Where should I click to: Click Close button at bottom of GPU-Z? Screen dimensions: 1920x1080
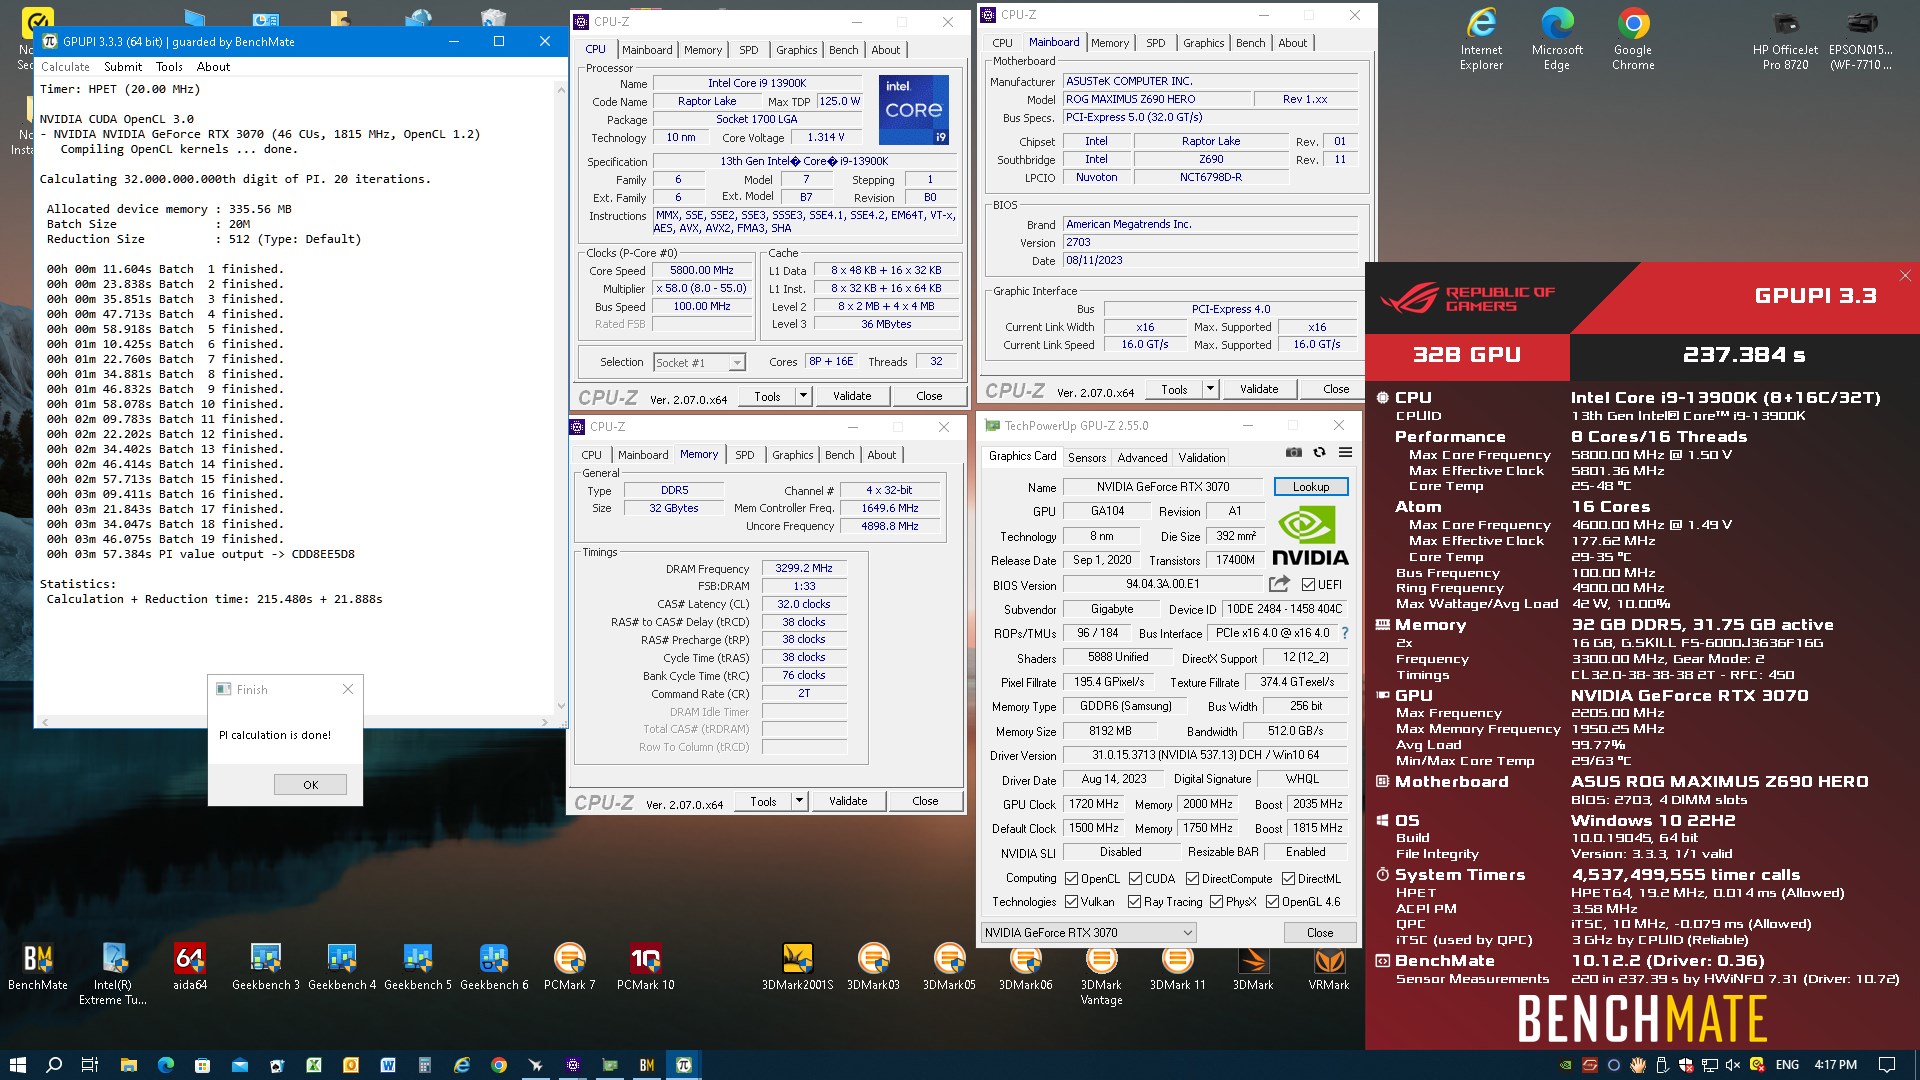1320,932
